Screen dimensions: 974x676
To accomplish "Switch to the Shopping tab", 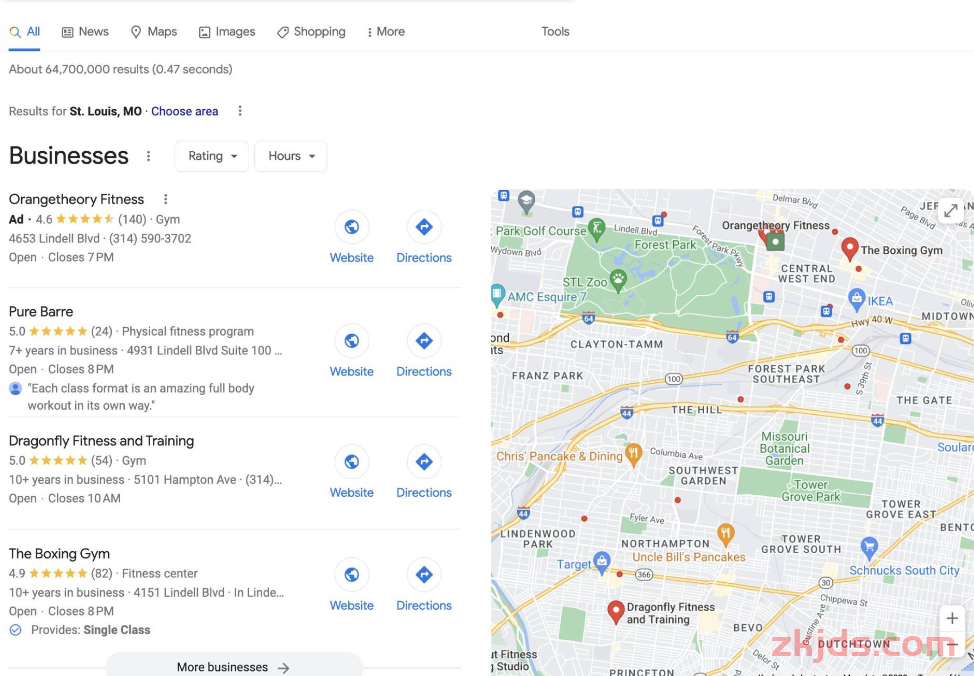I will click(311, 32).
